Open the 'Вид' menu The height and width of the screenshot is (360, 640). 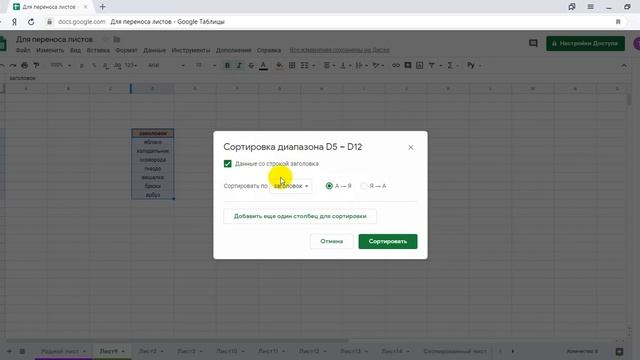click(x=76, y=50)
